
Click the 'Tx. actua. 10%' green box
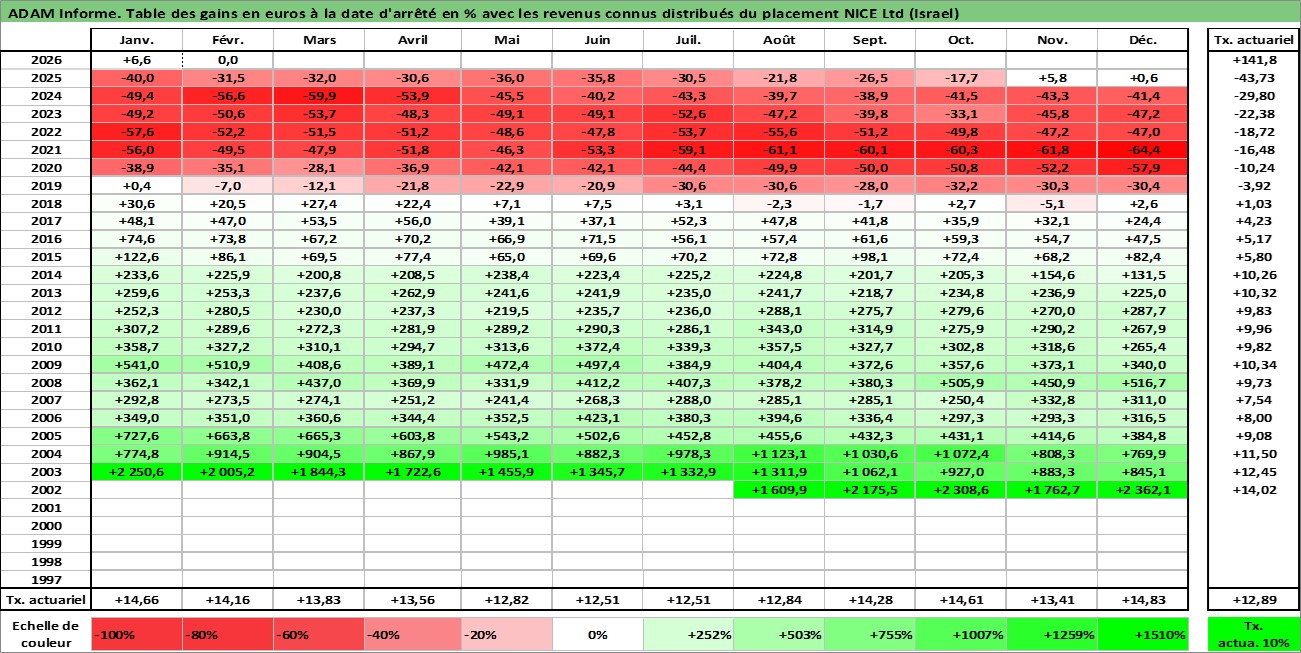(x=1253, y=634)
